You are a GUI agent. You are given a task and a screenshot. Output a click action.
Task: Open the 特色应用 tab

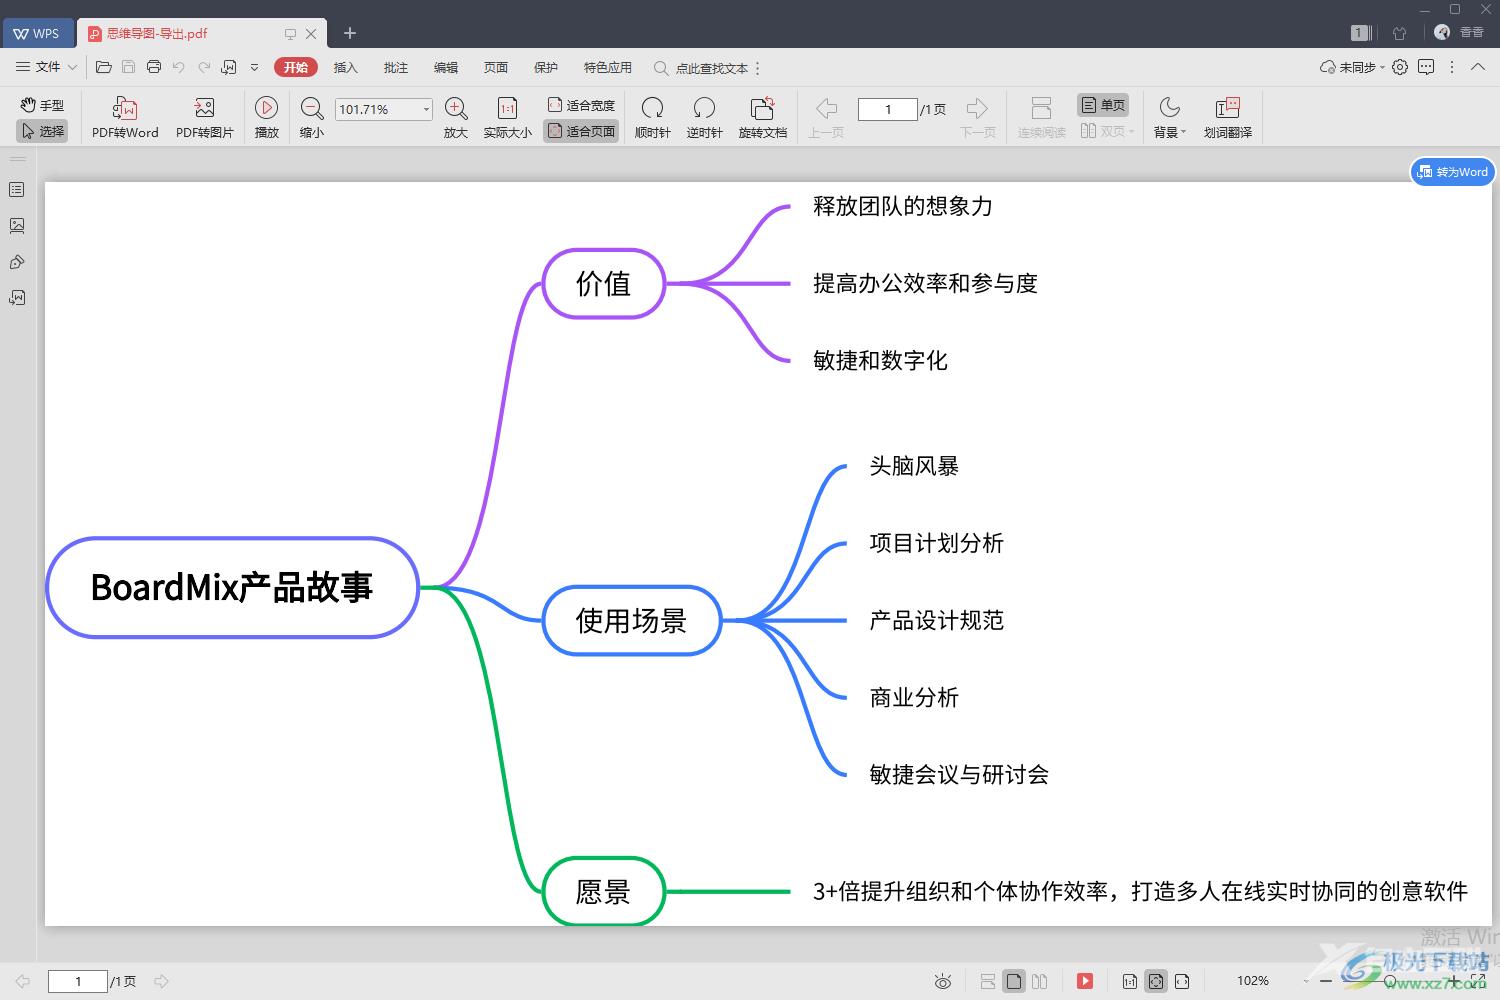point(607,67)
